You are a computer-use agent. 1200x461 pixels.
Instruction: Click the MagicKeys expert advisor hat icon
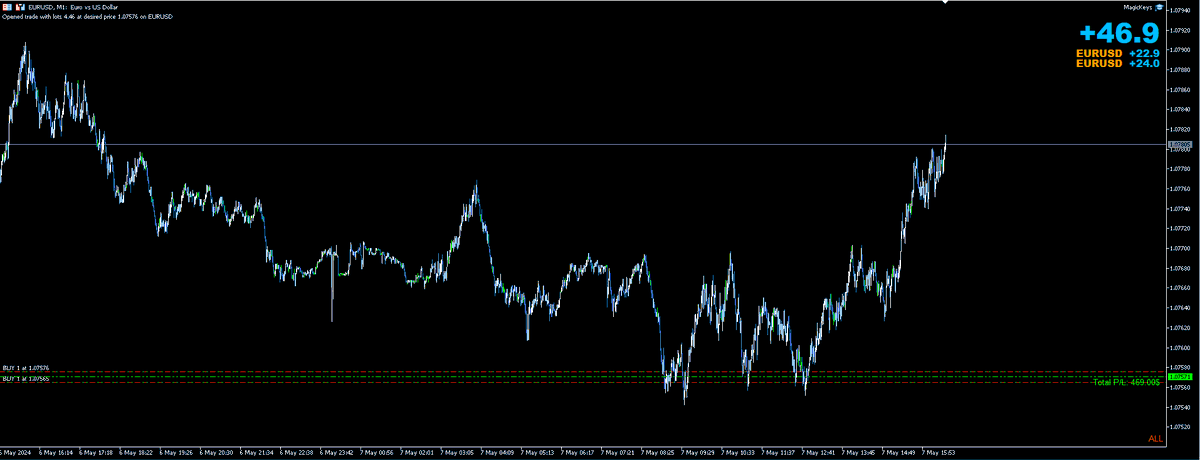click(1158, 7)
